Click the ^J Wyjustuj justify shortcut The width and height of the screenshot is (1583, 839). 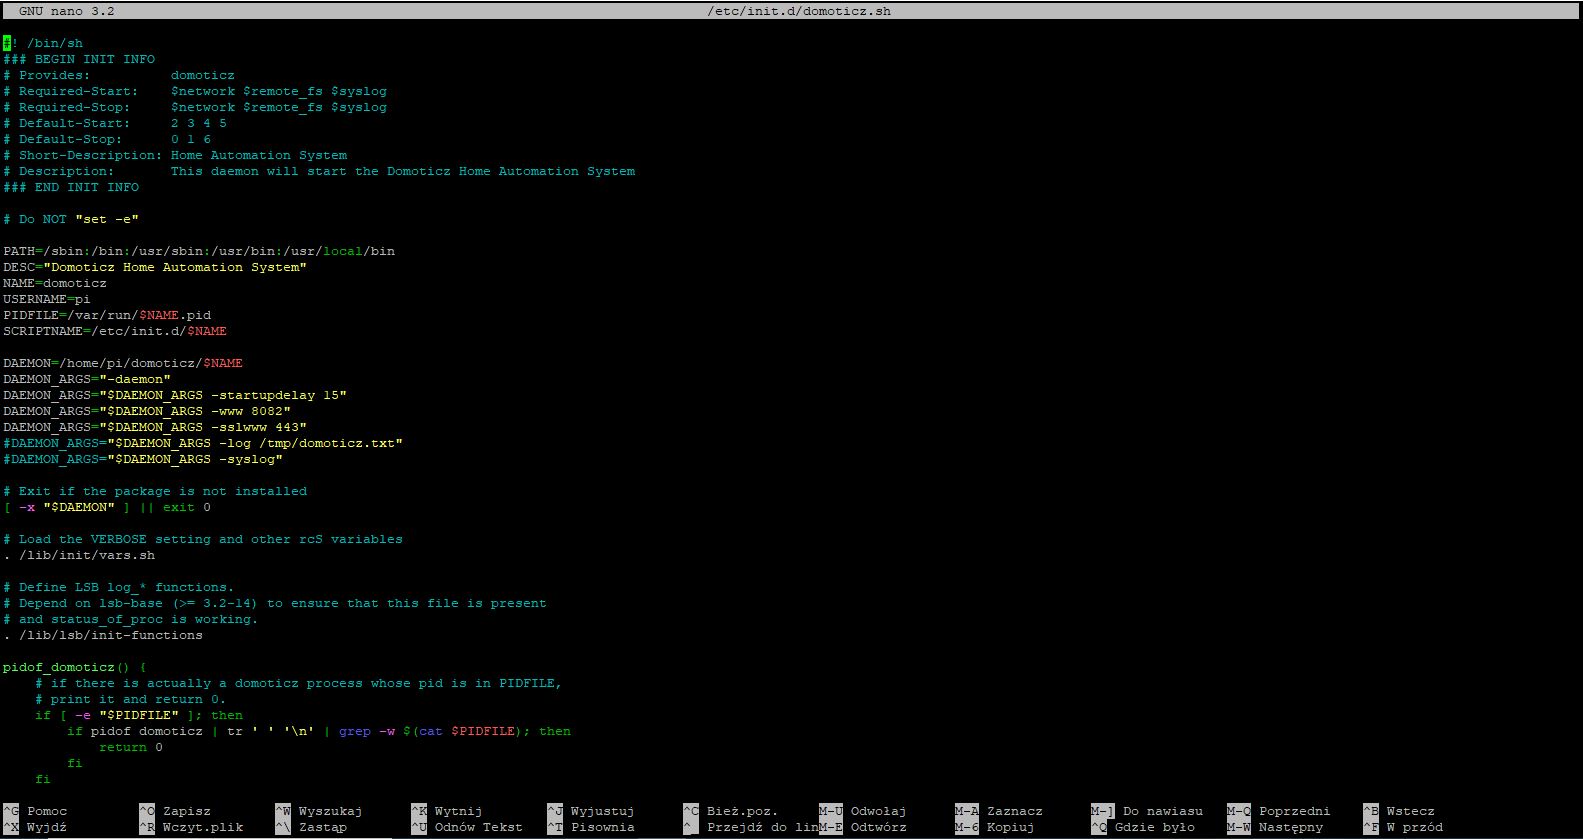pyautogui.click(x=591, y=811)
